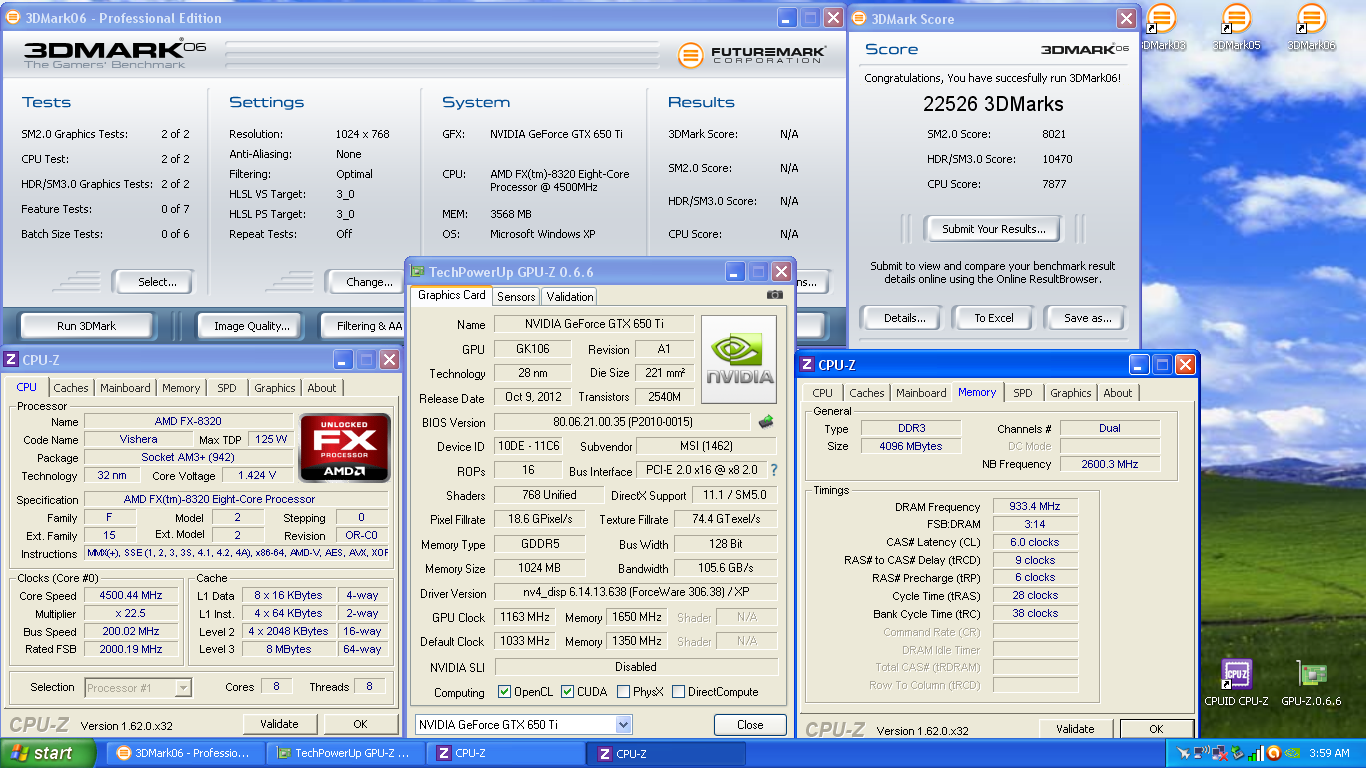Click OK in right CPU-Z Memory window
The image size is (1366, 768).
pyautogui.click(x=1156, y=729)
